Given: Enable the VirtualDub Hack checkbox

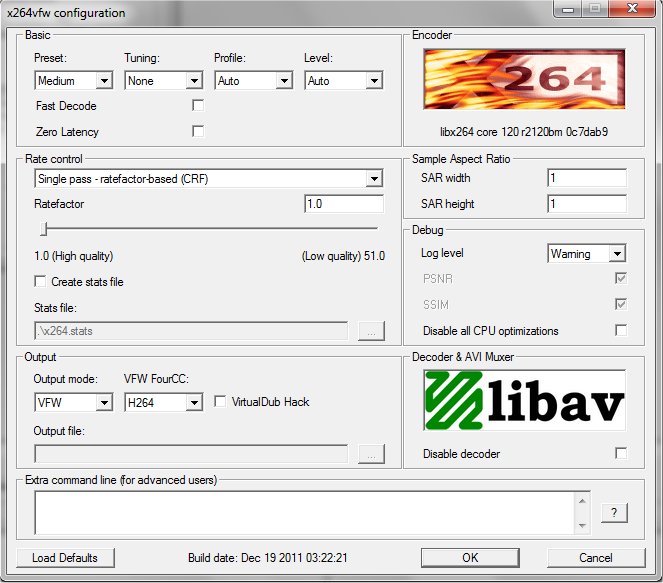Looking at the screenshot, I should click(220, 401).
